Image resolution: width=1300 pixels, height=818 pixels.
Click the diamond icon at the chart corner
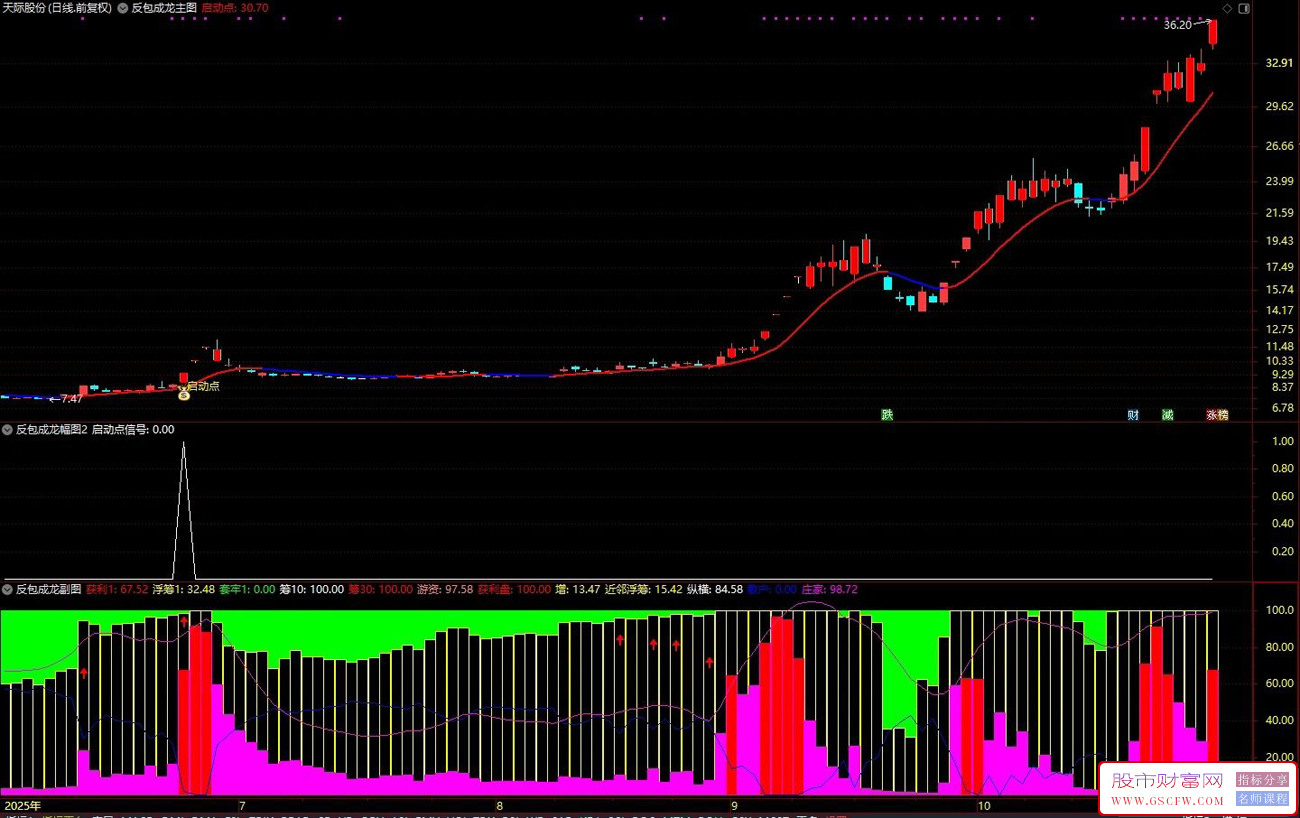tap(1227, 8)
